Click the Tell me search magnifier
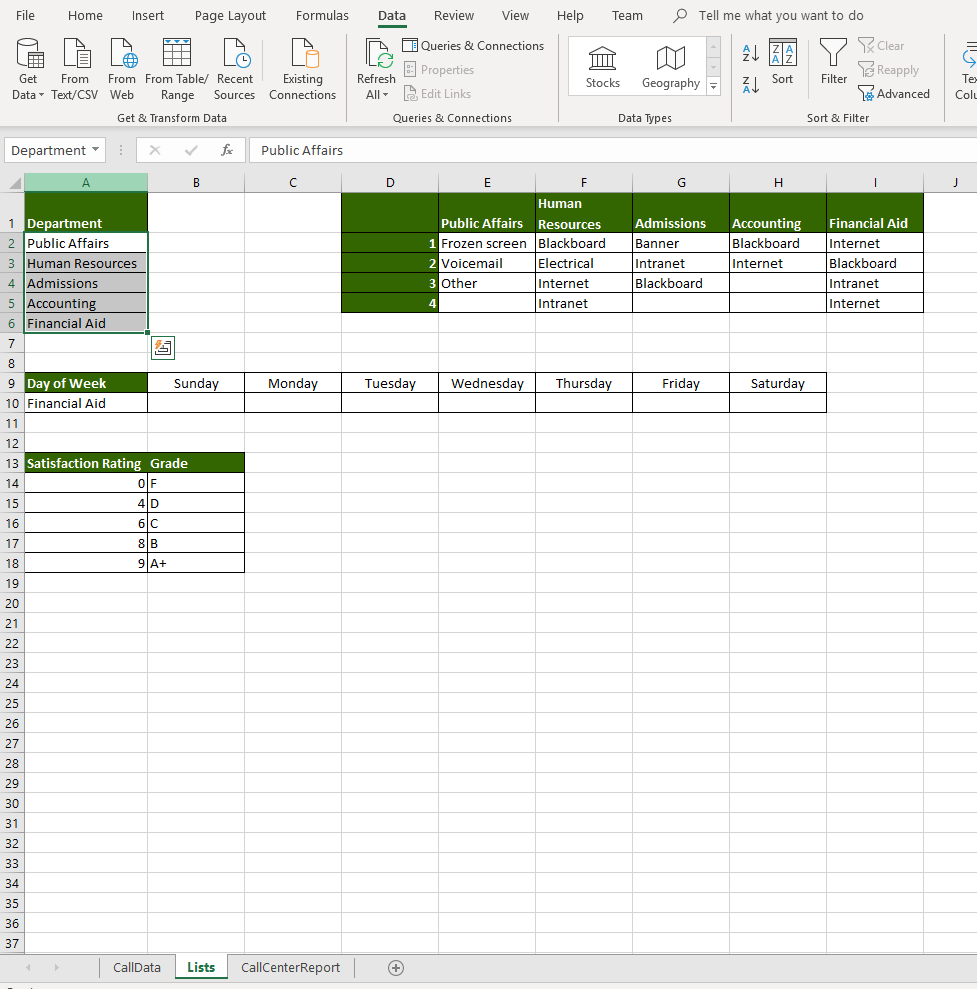977x989 pixels. click(x=680, y=15)
